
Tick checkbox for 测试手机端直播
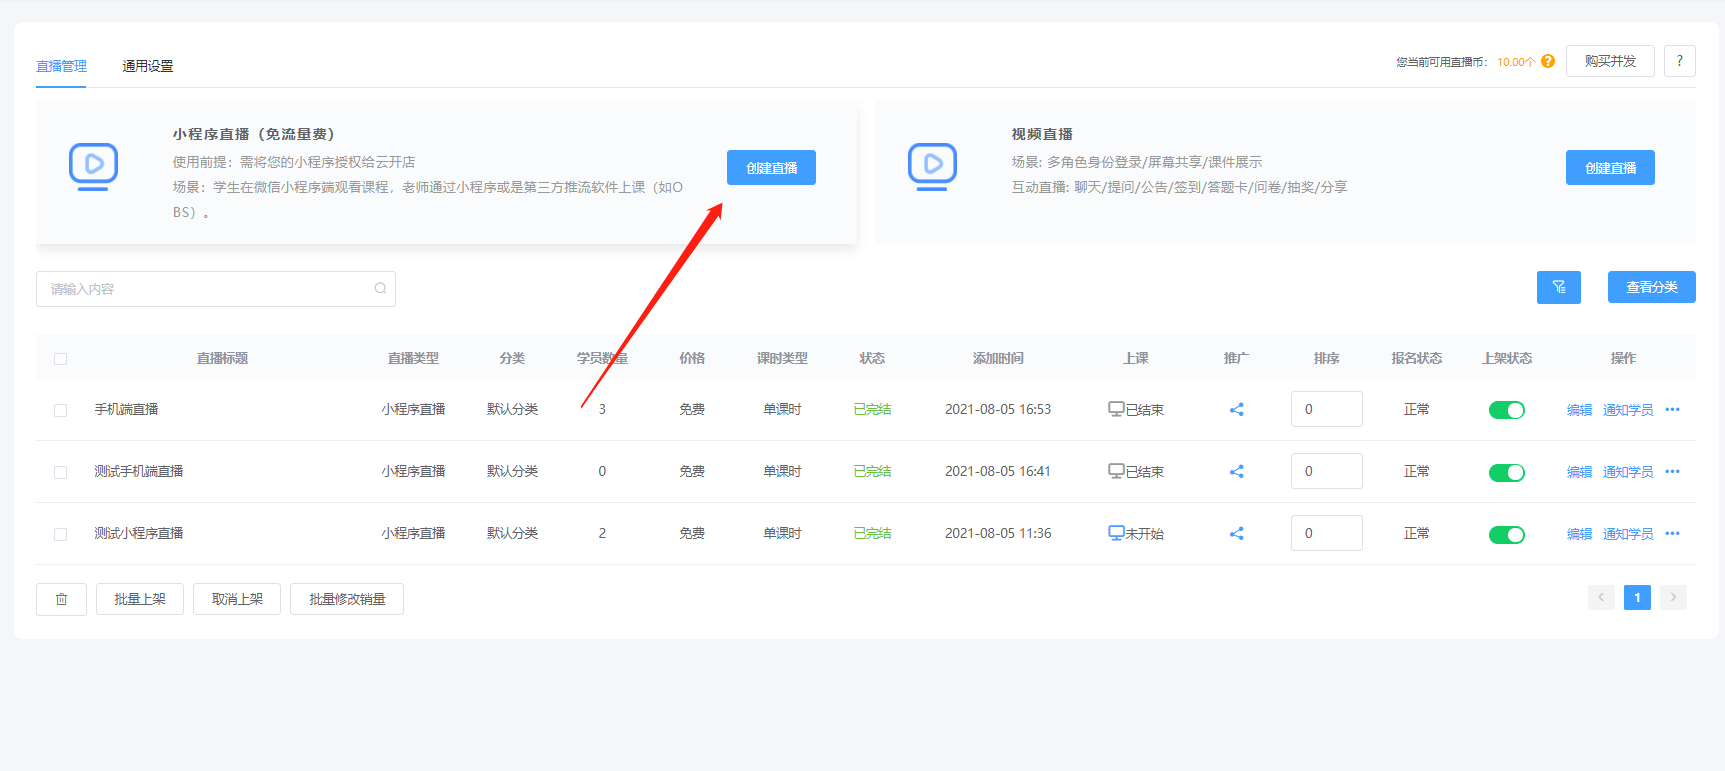pos(60,472)
